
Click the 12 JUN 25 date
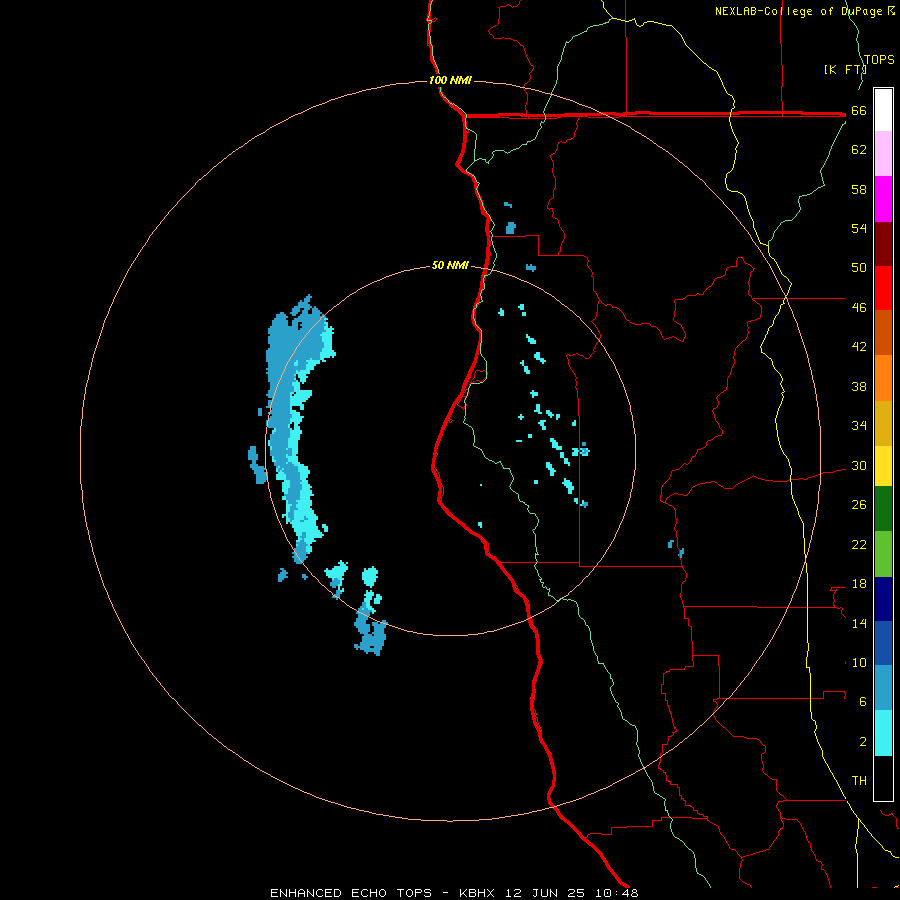(545, 893)
